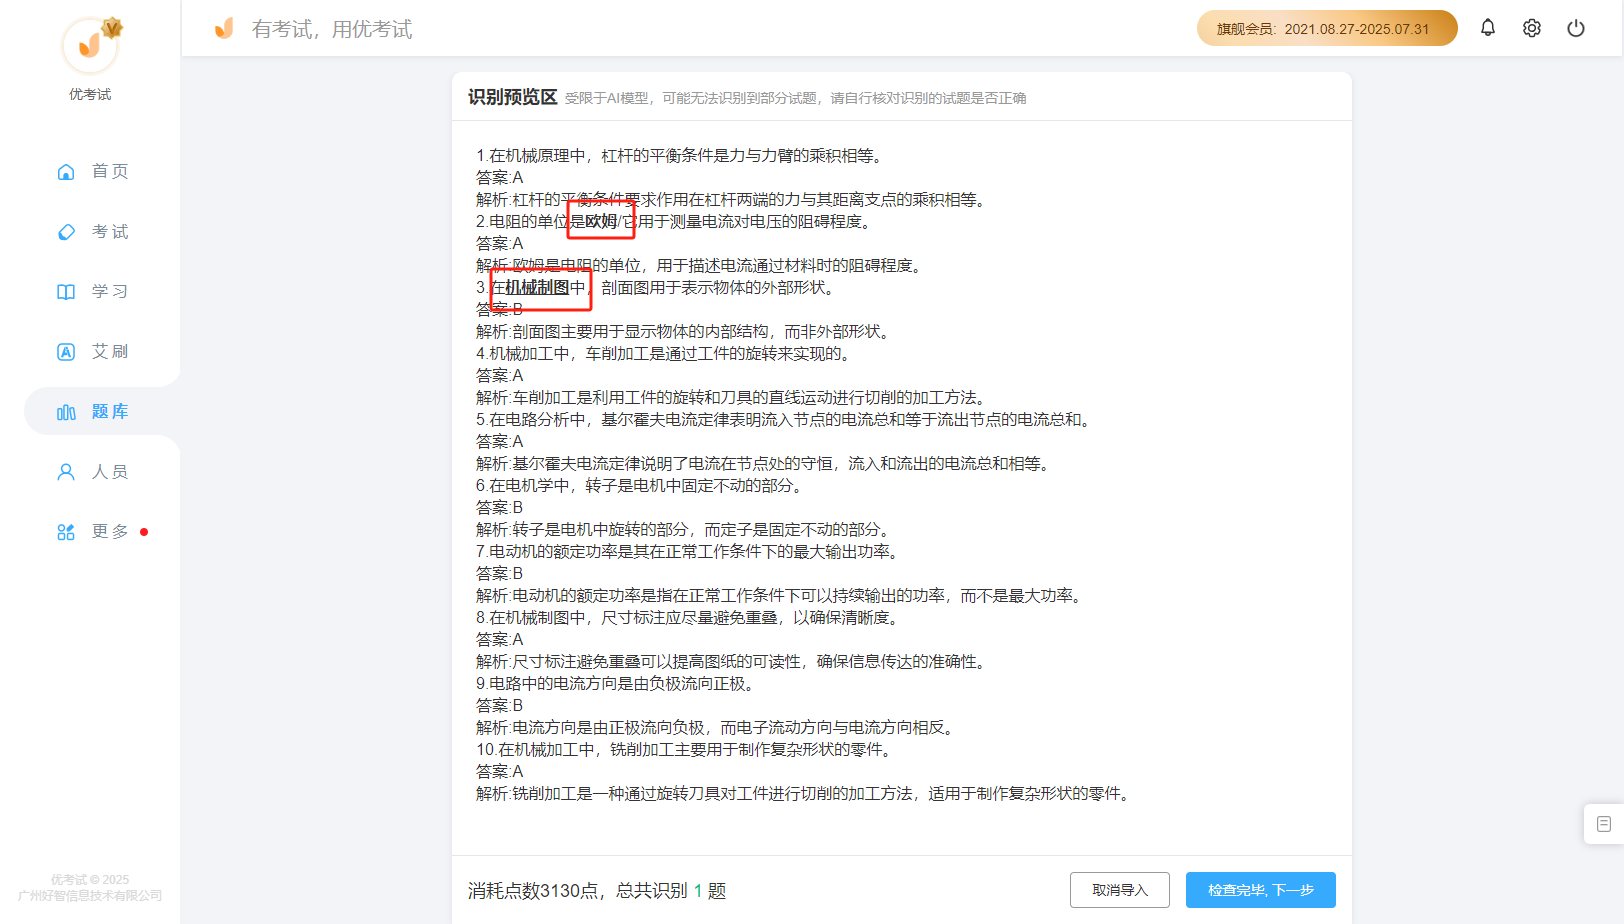Click the tag icon beside 考试
The width and height of the screenshot is (1624, 924).
pos(66,232)
